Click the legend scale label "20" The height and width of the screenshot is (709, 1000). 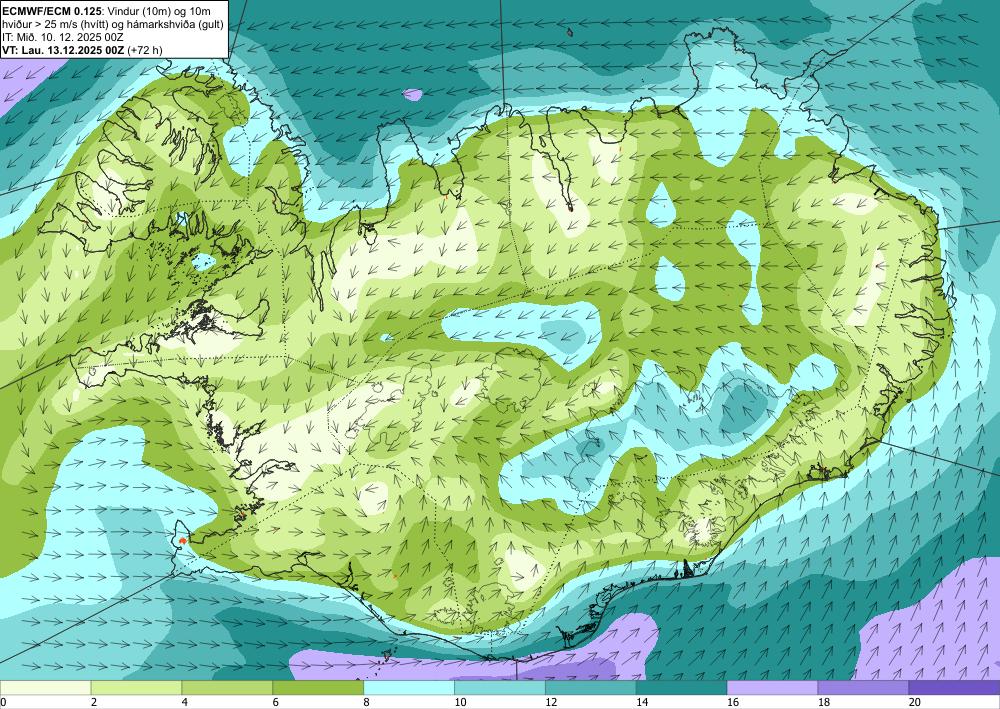915,703
